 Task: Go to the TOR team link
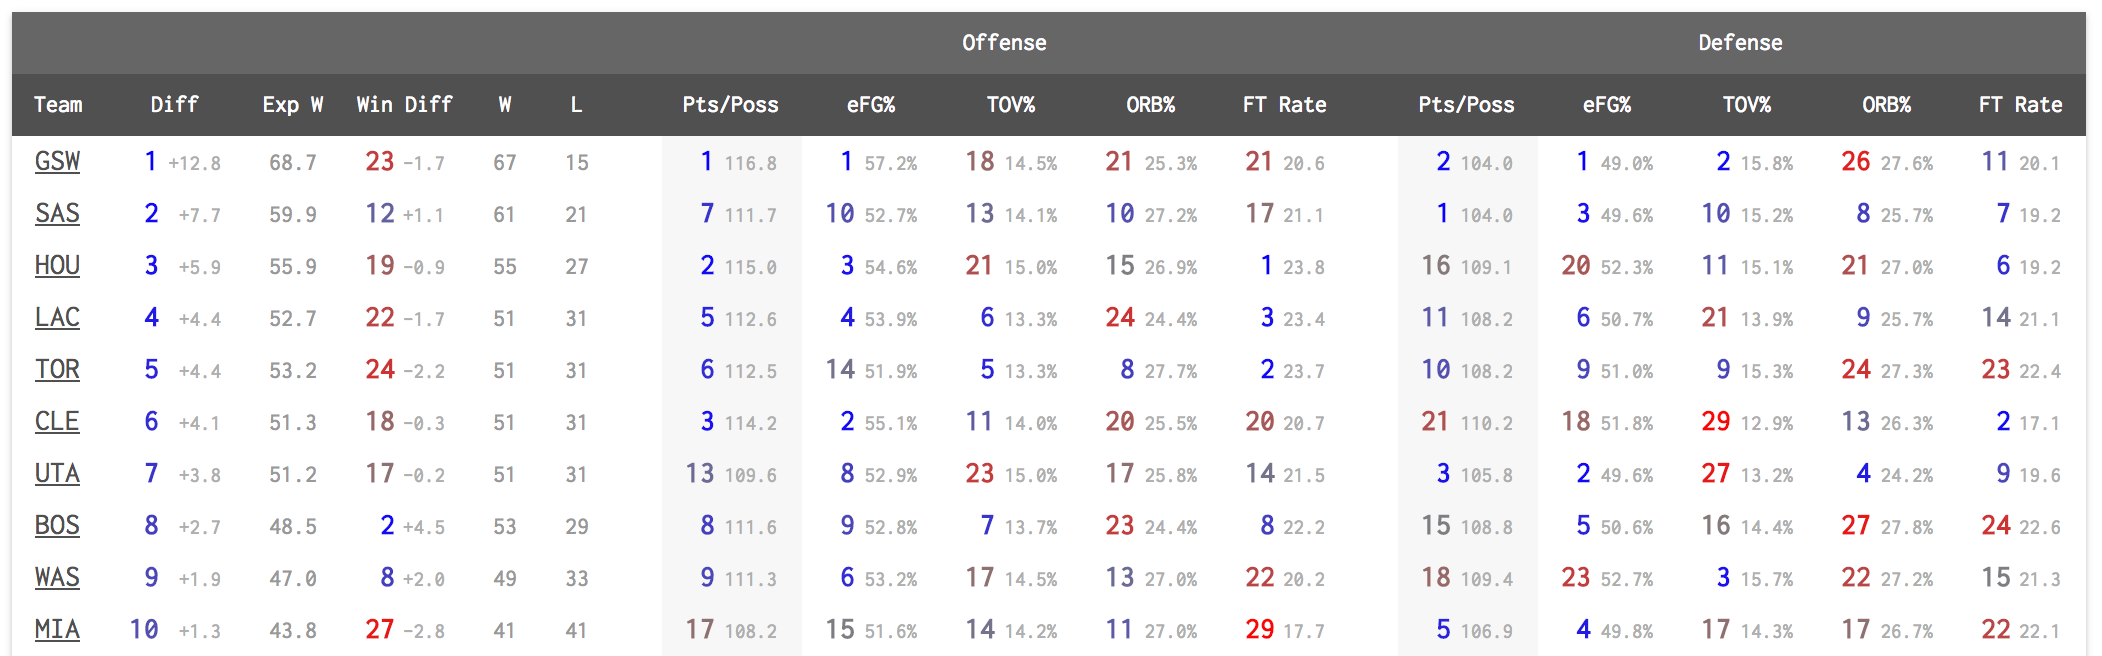pos(57,370)
